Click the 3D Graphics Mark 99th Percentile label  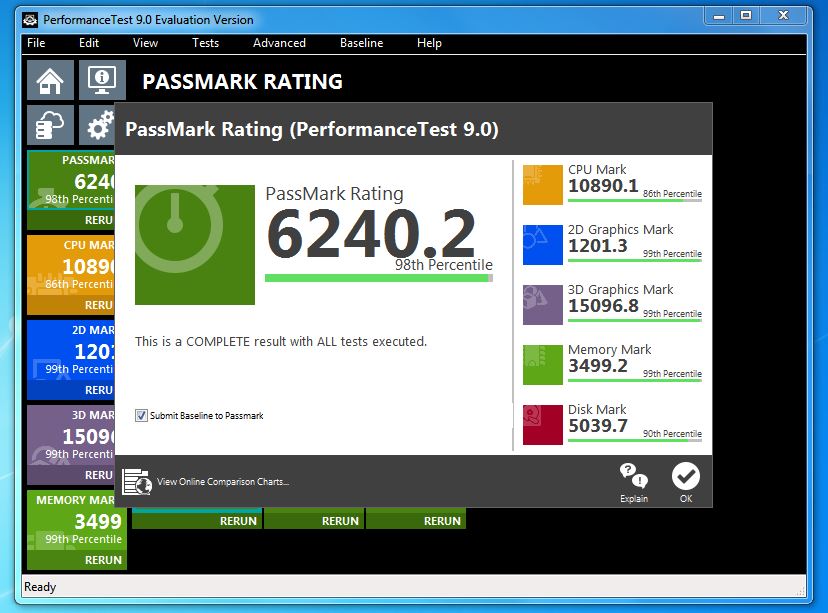pos(672,314)
